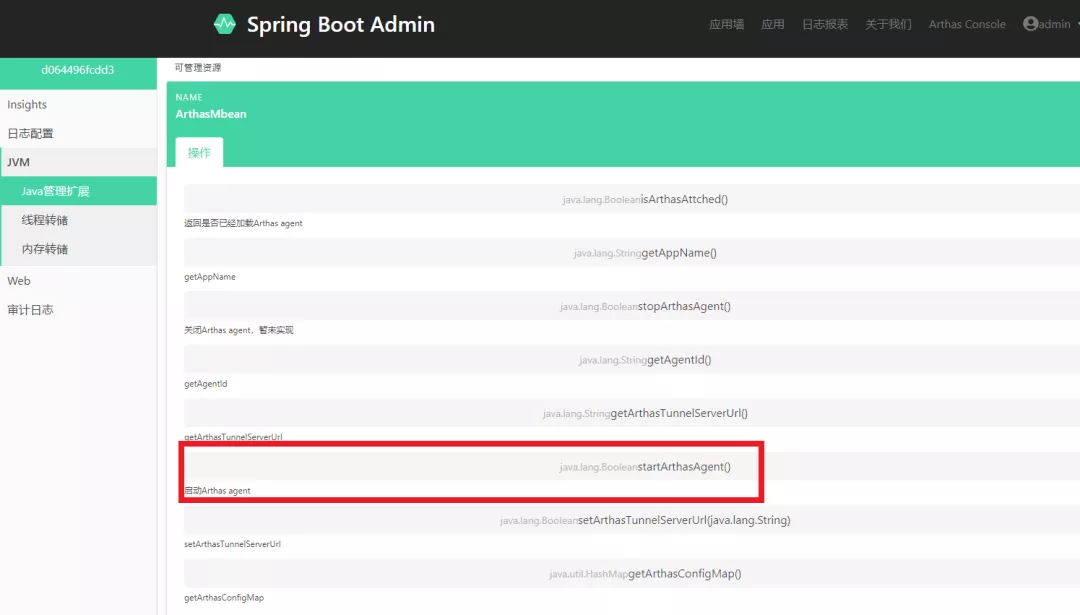Go to 日志报表 in the top navigation
The height and width of the screenshot is (615, 1080).
[x=824, y=25]
